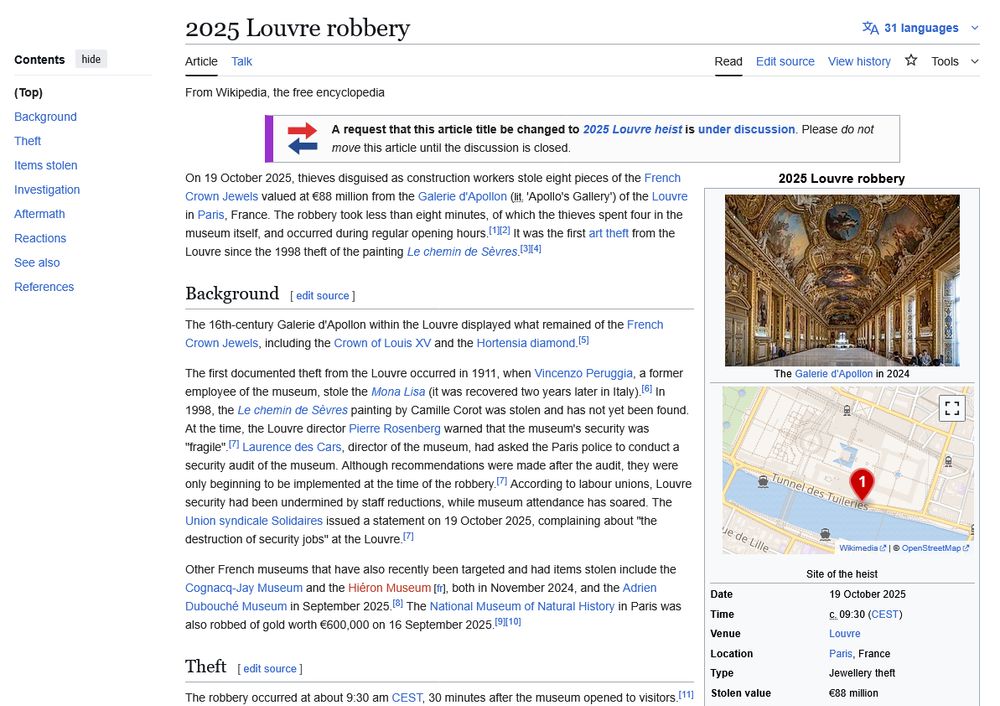Open the Louvre link under Venue
1000x706 pixels.
tap(844, 633)
